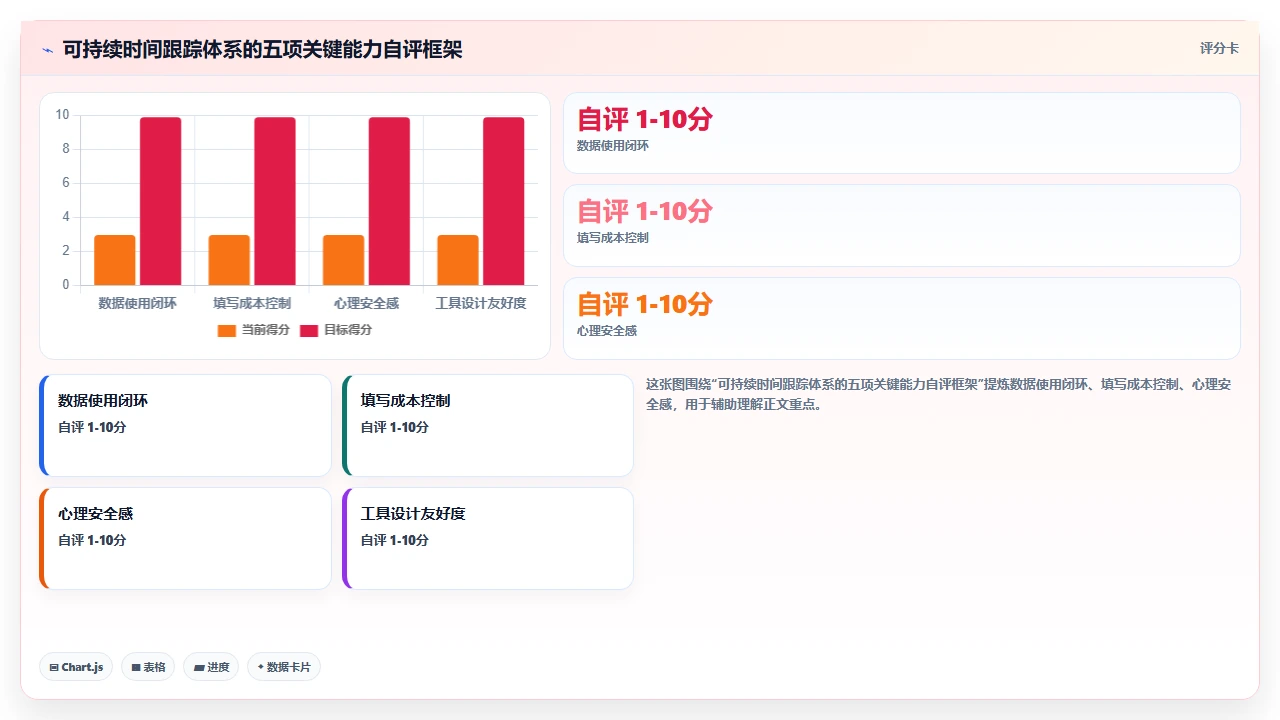Click the 工具设计友好度 axis label in chart

pyautogui.click(x=481, y=303)
